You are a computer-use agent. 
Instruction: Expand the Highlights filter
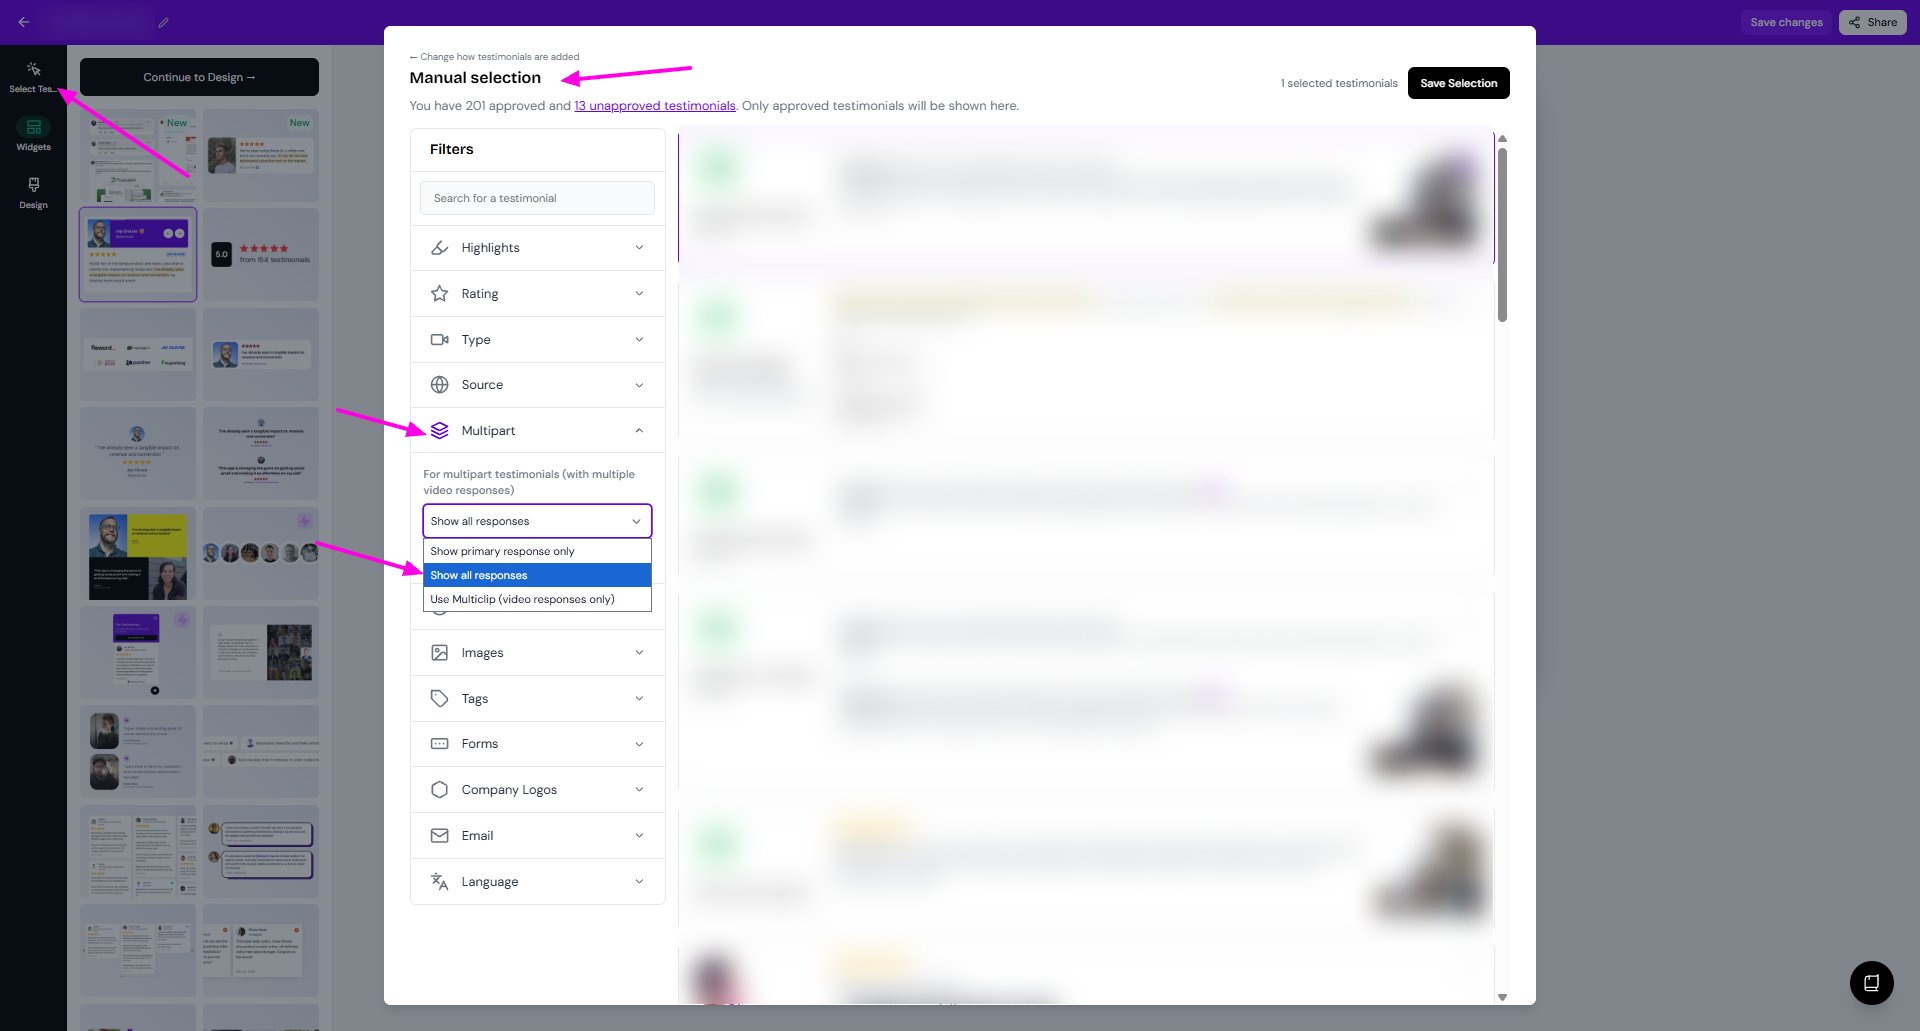coord(537,248)
